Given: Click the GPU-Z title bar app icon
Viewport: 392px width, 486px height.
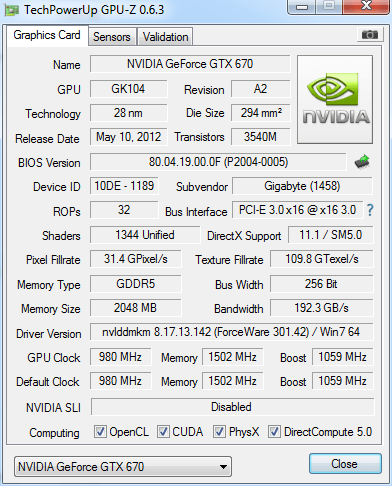Looking at the screenshot, I should (11, 10).
